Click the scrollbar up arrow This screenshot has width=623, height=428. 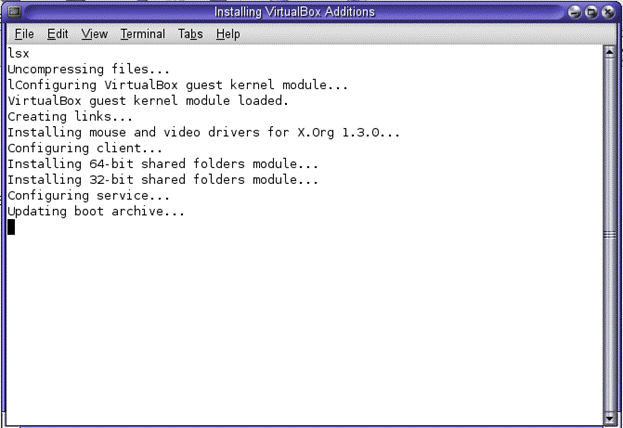609,52
